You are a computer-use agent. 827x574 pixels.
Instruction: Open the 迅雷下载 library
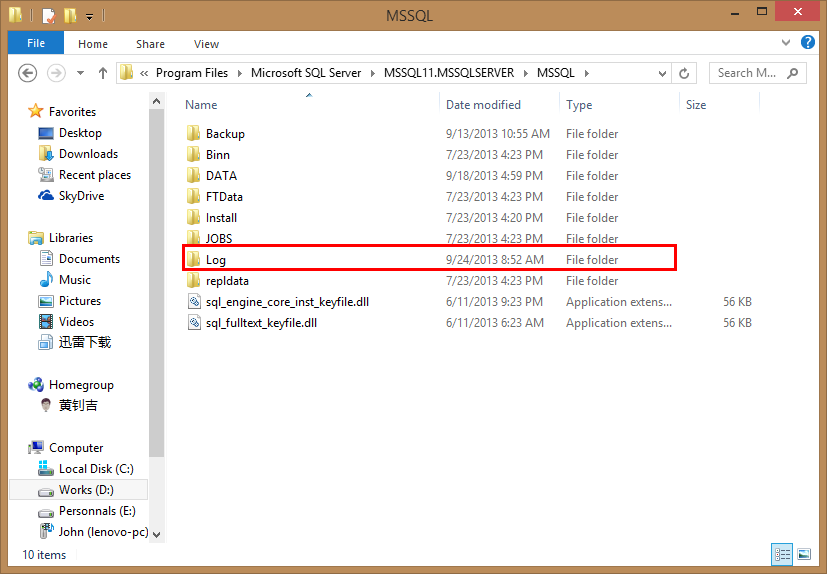[x=84, y=342]
